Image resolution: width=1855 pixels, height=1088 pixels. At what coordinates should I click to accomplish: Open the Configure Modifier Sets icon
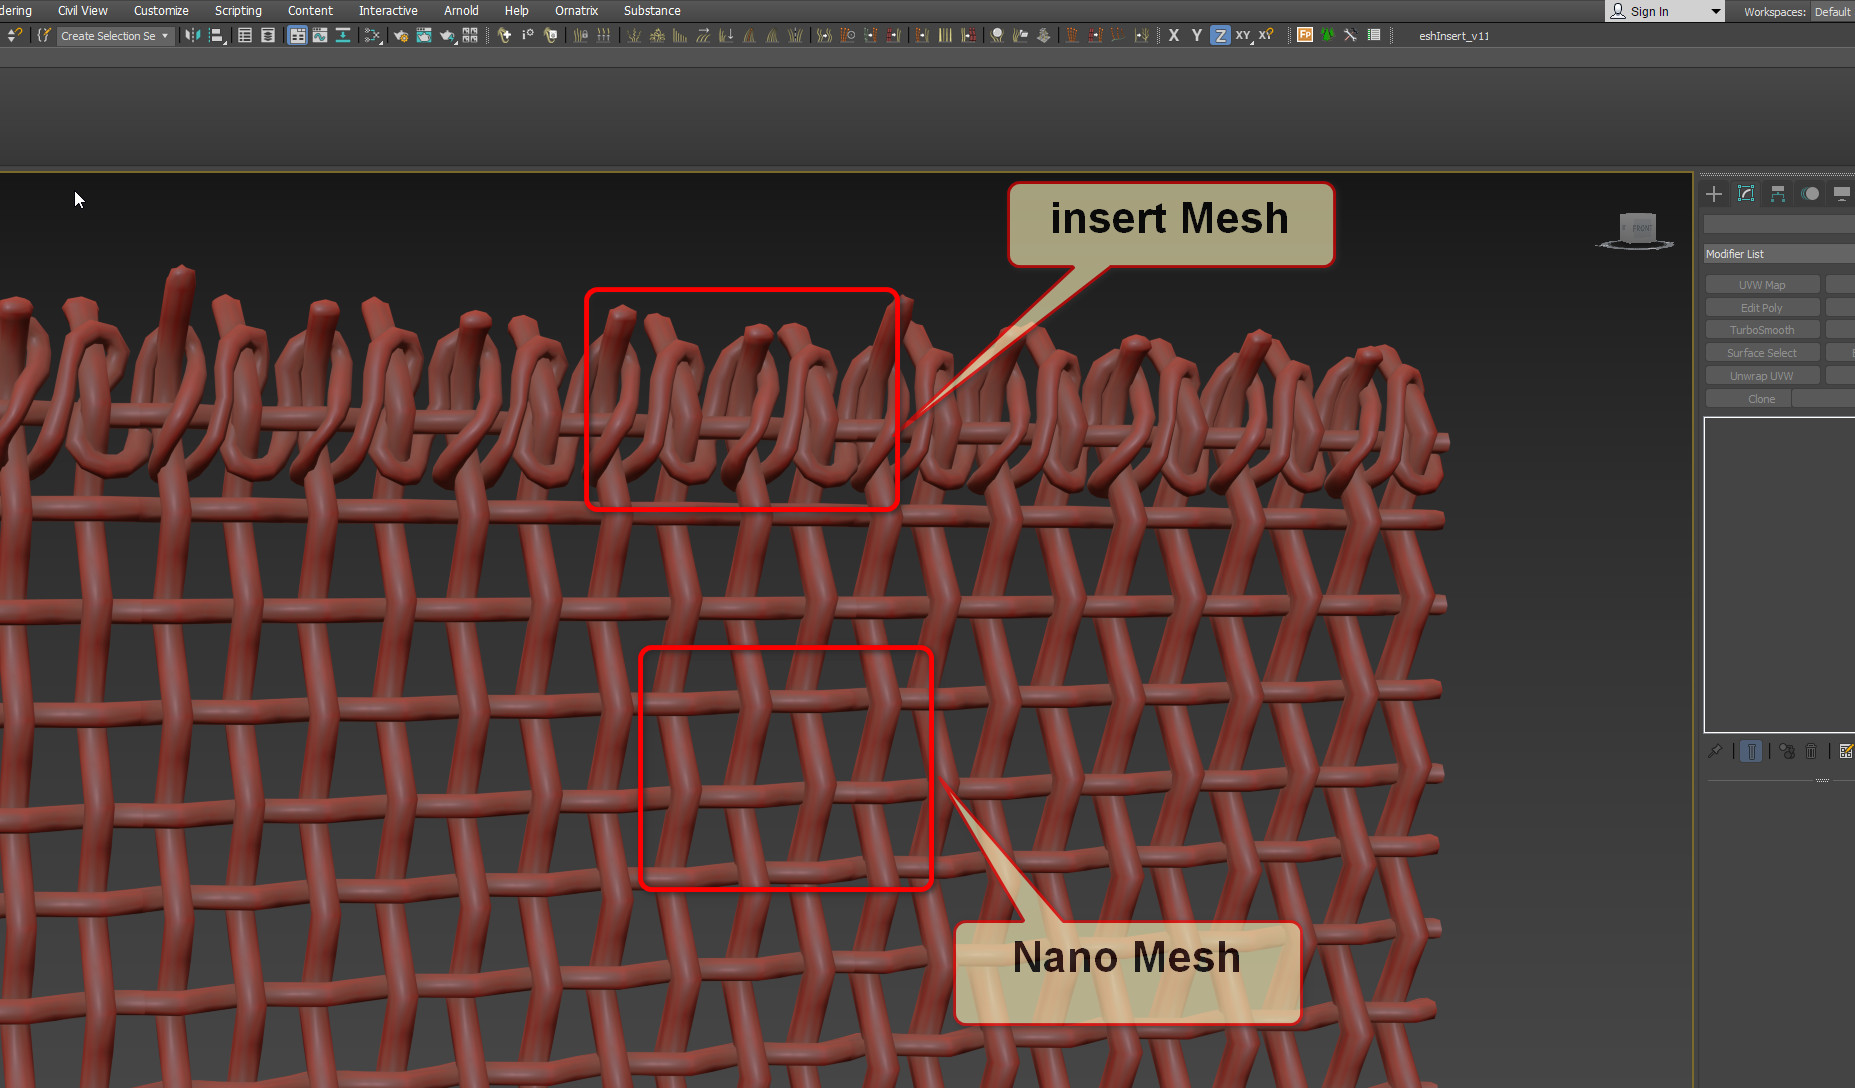(x=1846, y=751)
